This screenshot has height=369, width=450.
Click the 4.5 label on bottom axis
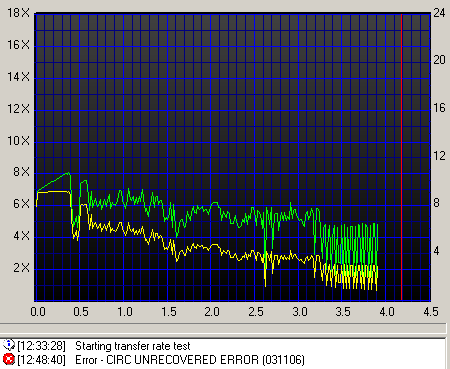click(x=431, y=312)
